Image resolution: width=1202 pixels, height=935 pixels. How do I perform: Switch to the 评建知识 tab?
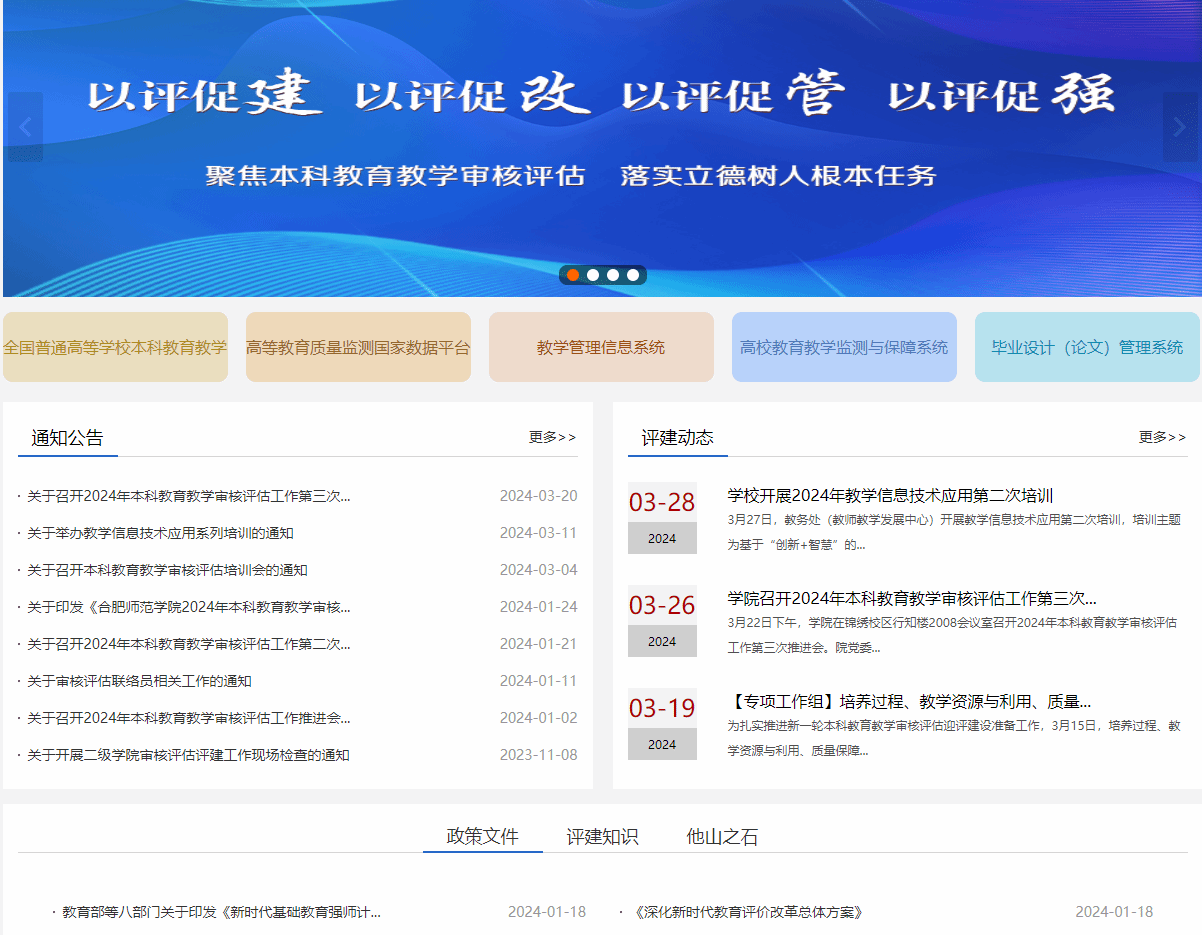(x=602, y=837)
